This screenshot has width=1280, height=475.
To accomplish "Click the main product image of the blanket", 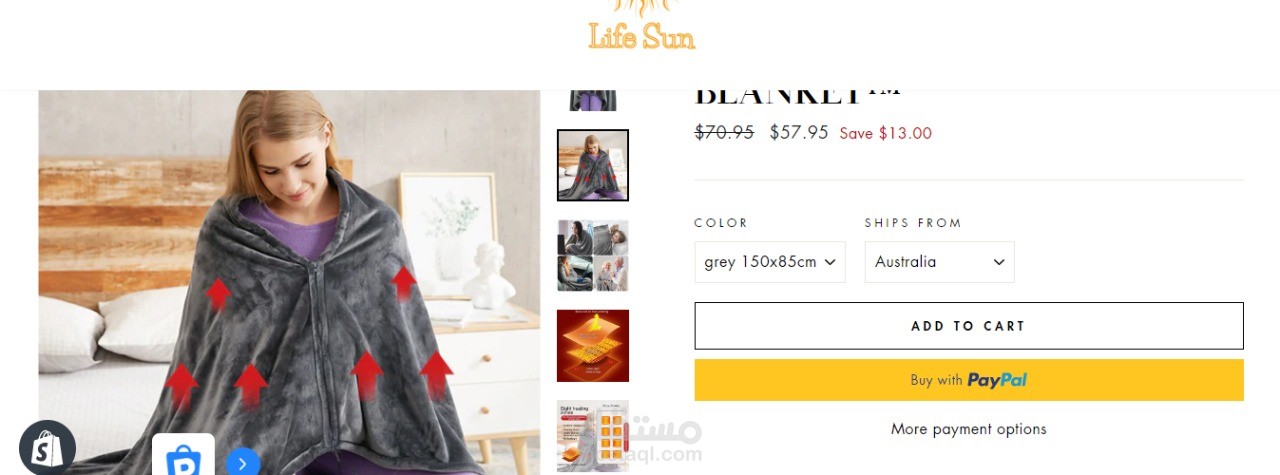I will click(289, 282).
